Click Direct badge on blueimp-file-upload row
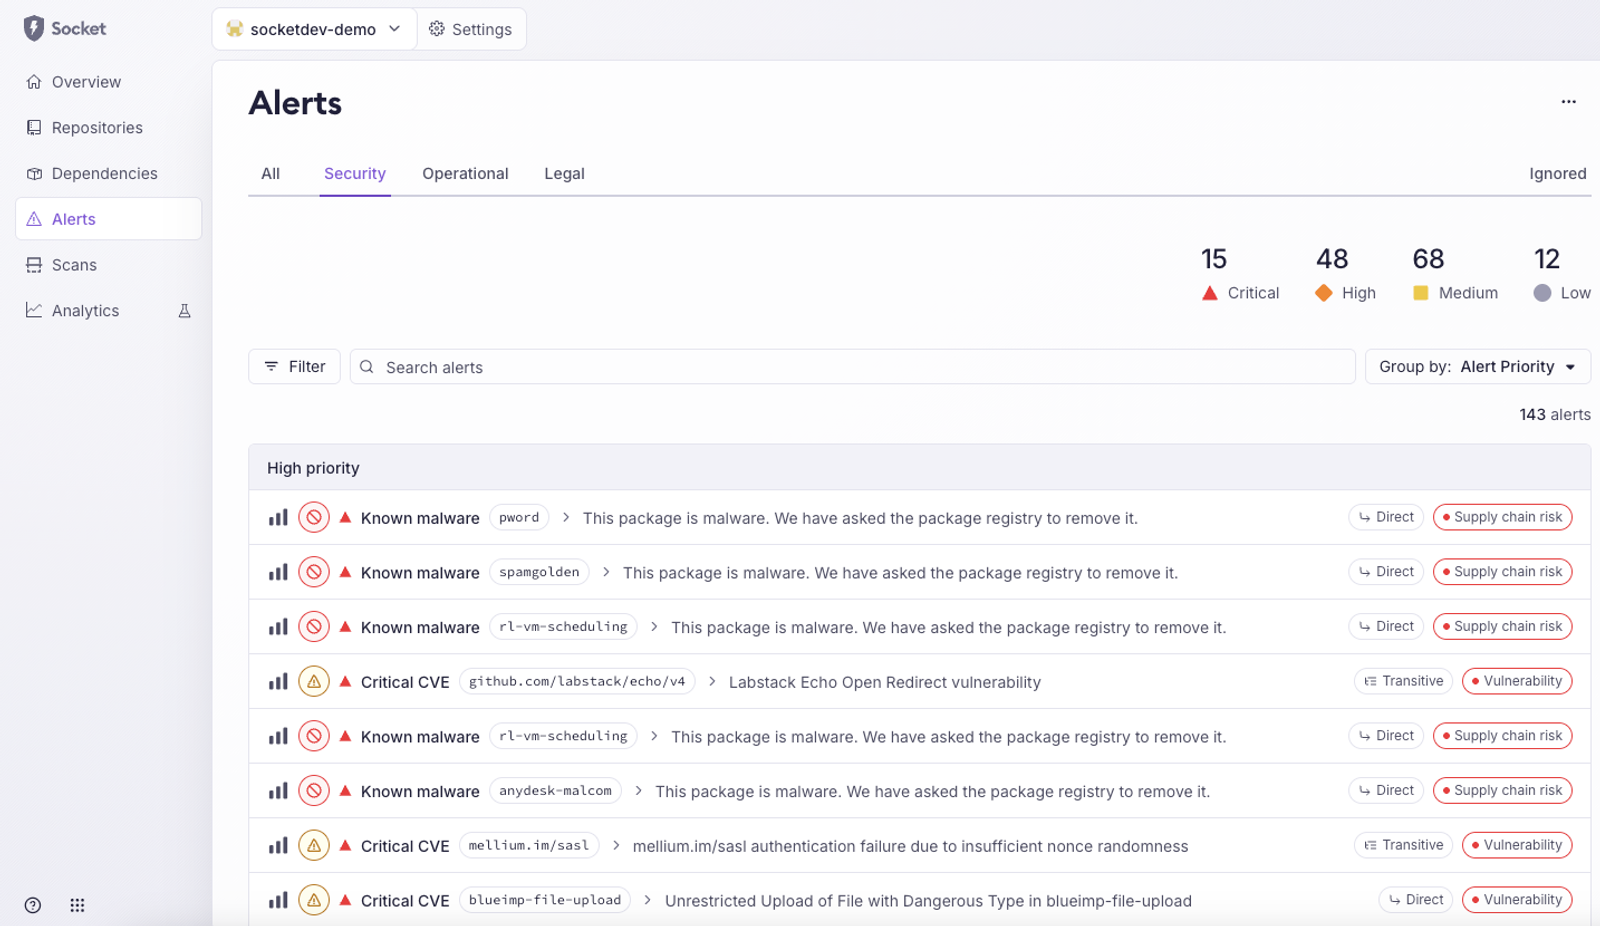 (x=1415, y=900)
